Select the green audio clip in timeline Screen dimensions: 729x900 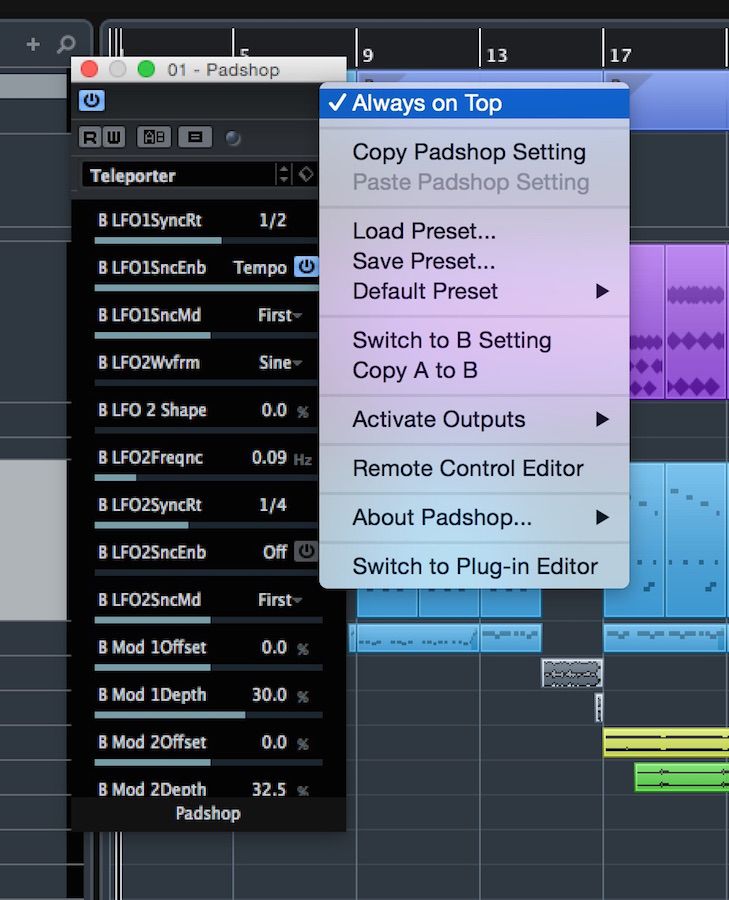(682, 778)
